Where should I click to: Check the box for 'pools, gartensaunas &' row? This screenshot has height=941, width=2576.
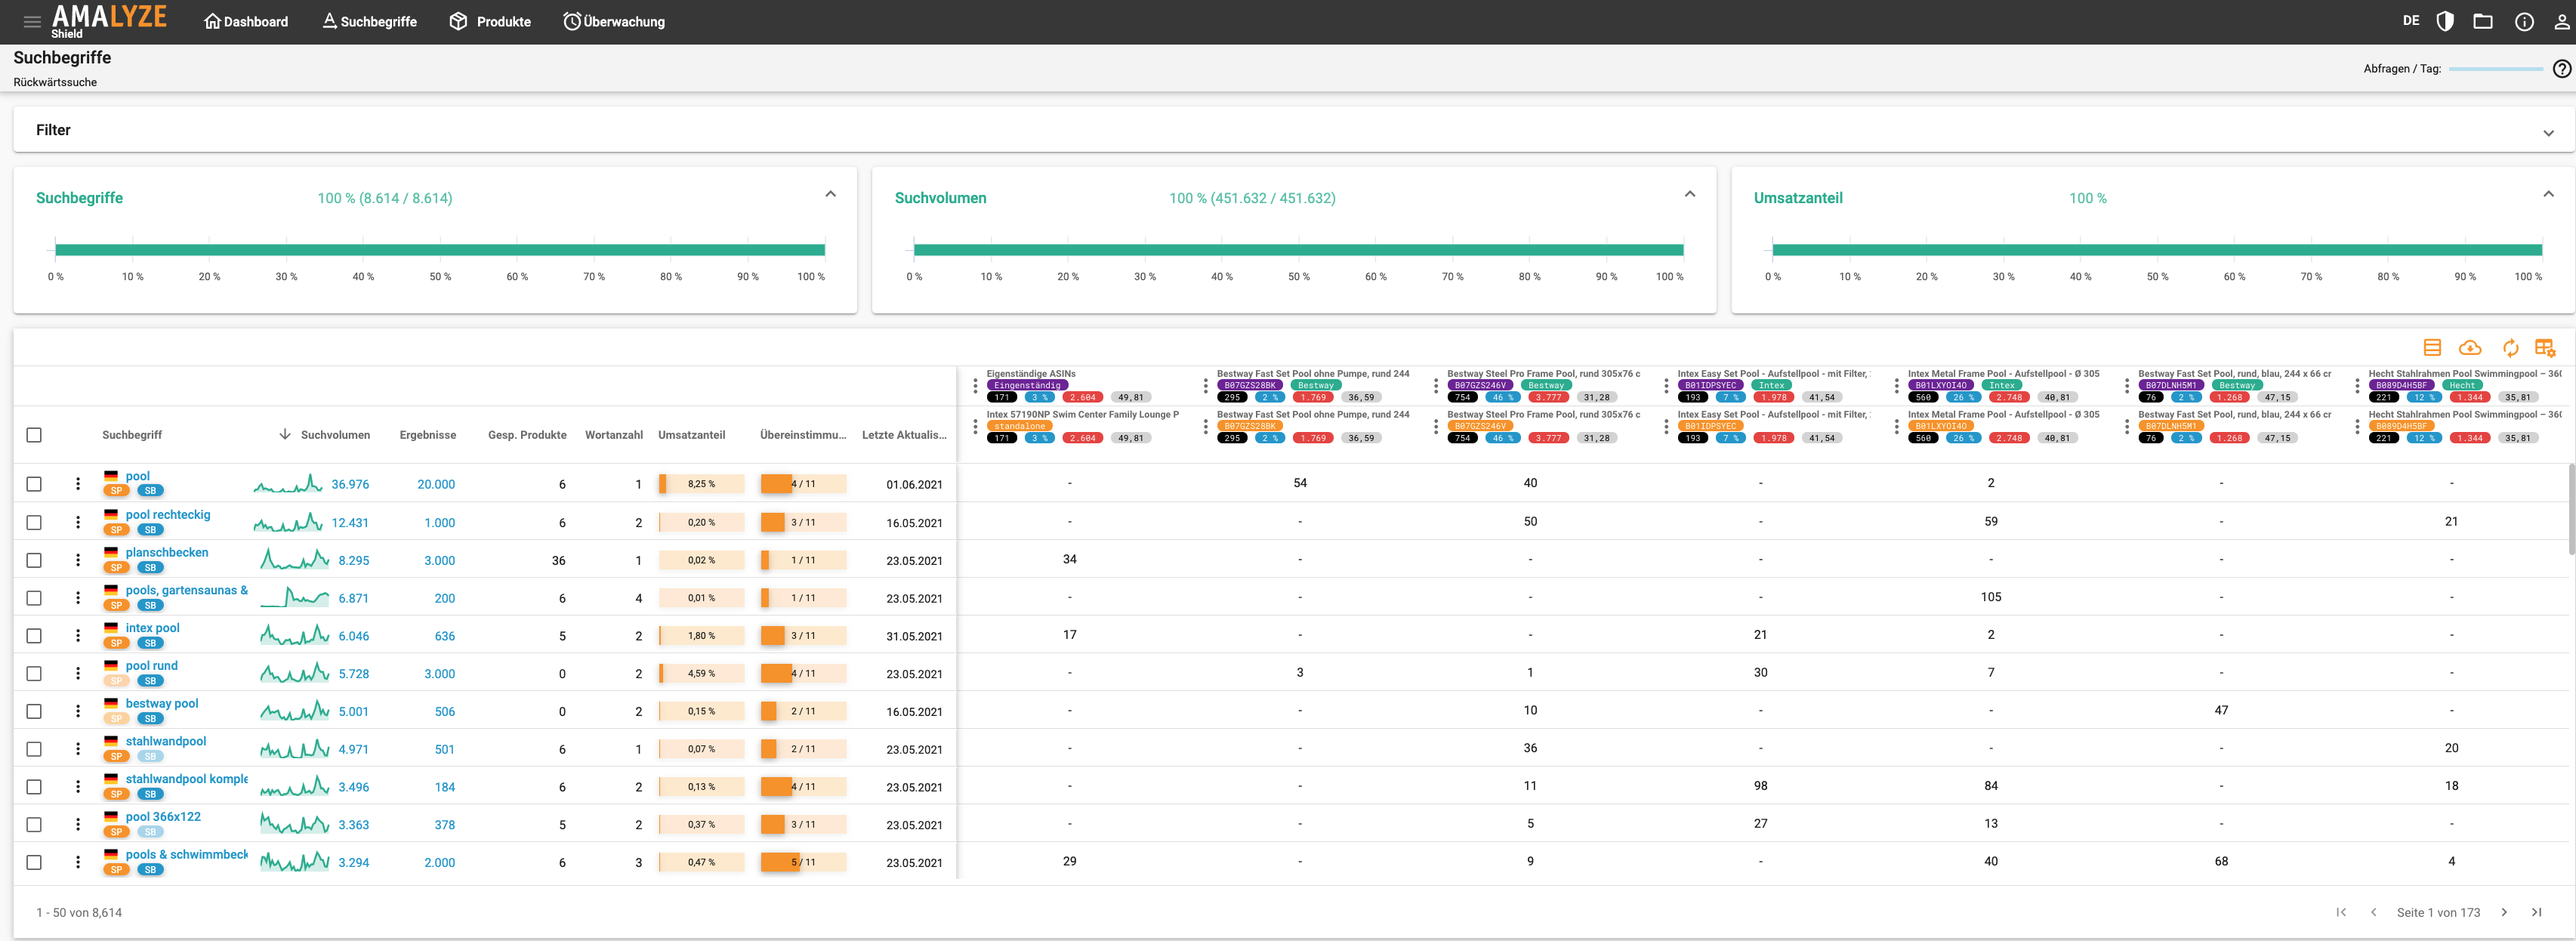coord(34,598)
